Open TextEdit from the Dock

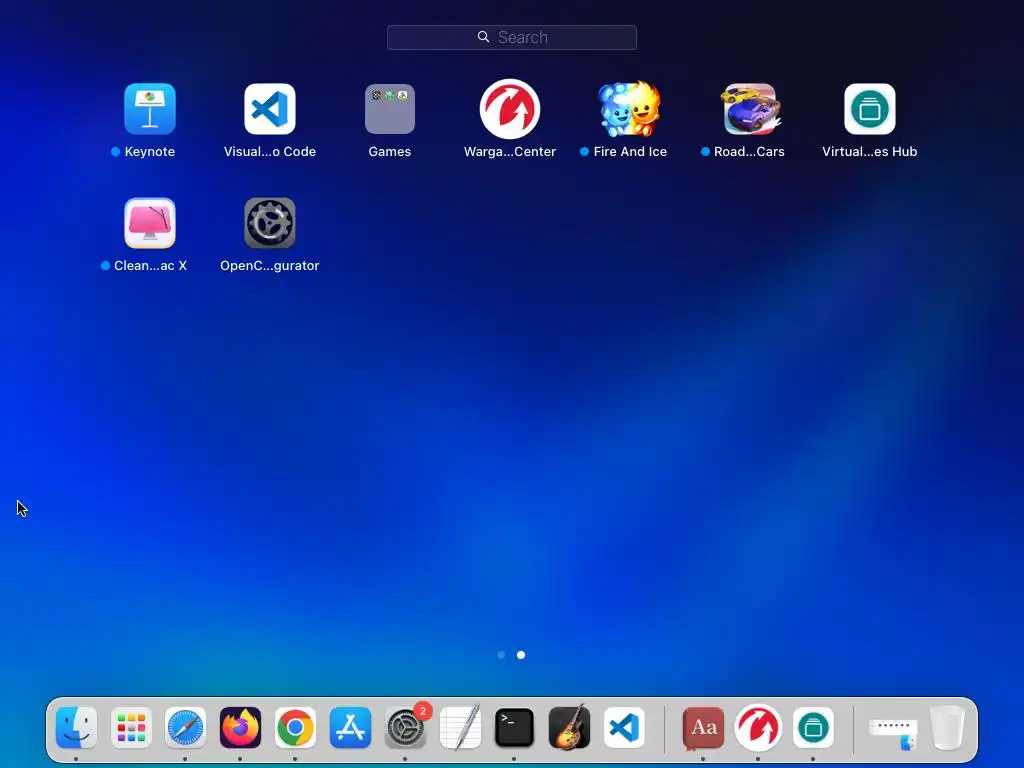460,727
